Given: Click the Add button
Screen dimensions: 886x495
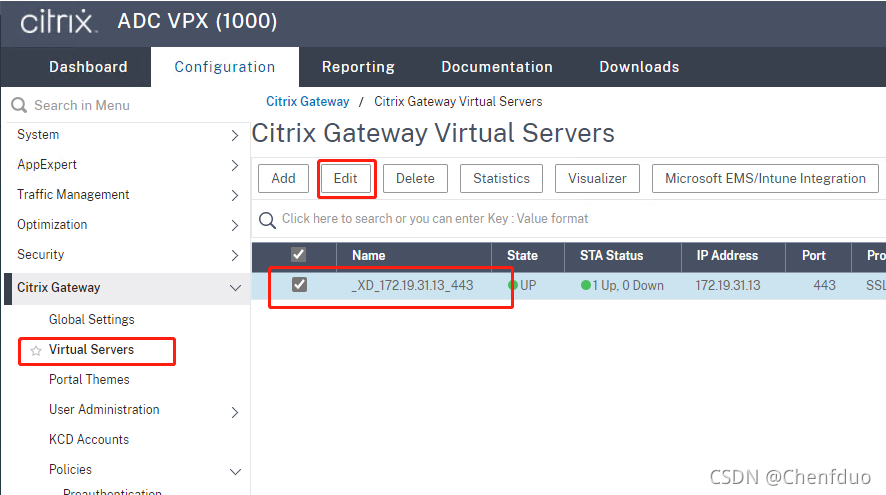Looking at the screenshot, I should click(x=284, y=179).
